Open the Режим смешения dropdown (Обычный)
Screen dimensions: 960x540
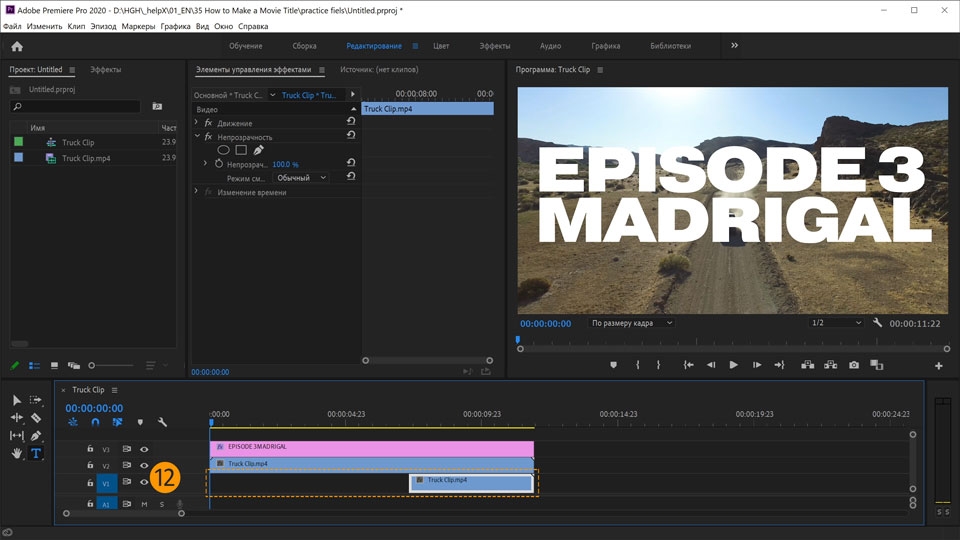click(302, 178)
